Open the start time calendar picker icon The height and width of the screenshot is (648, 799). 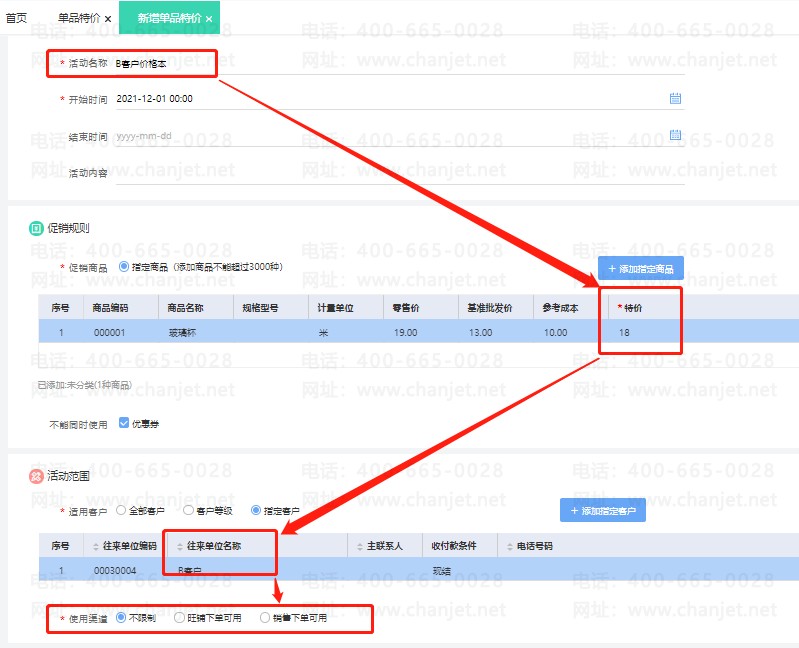click(x=675, y=98)
